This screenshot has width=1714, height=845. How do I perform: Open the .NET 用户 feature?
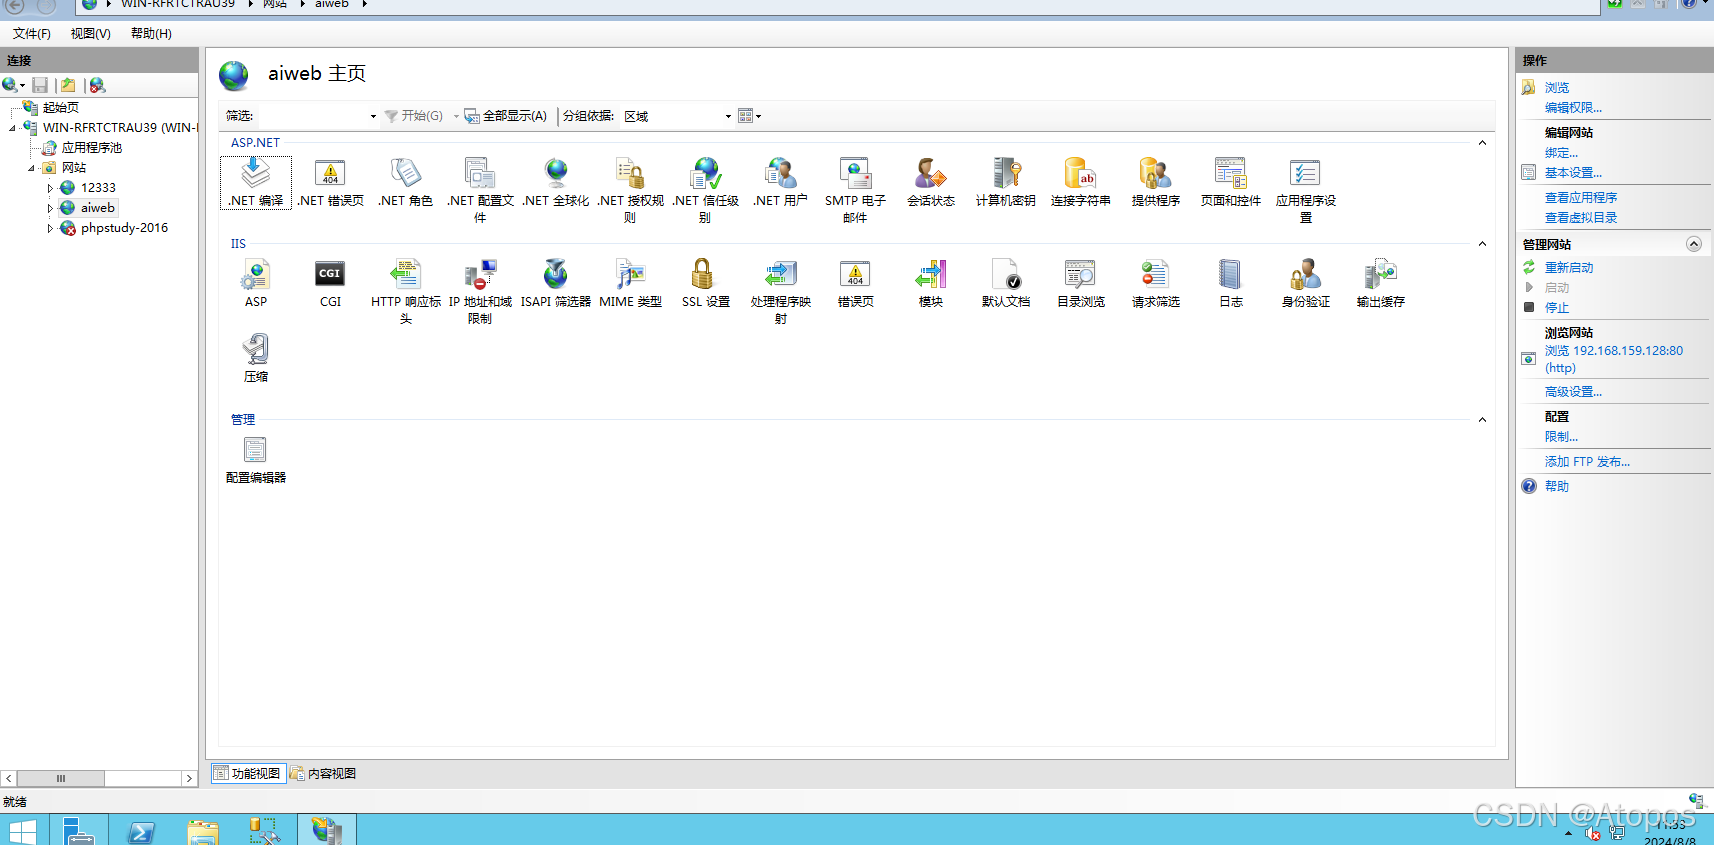[780, 182]
